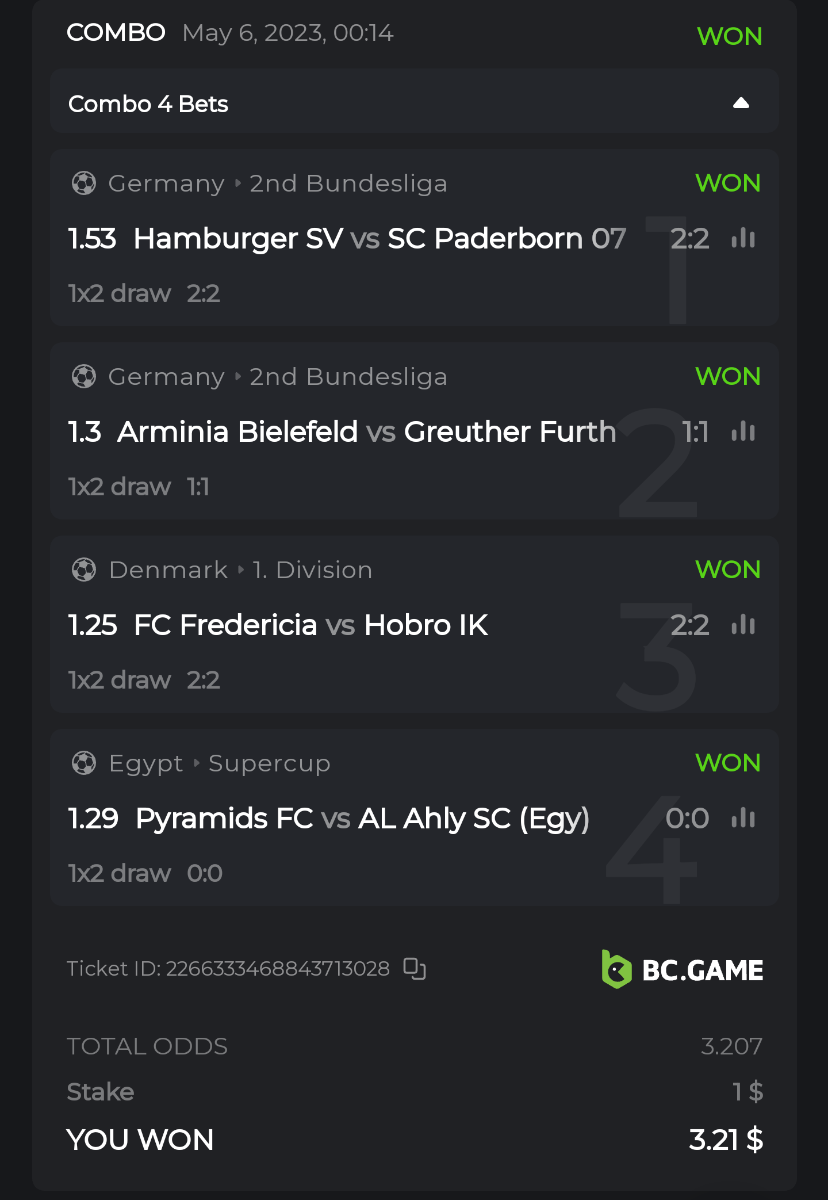Select the Egypt Supercup league label
Viewport: 828px width, 1200px height.
219,763
